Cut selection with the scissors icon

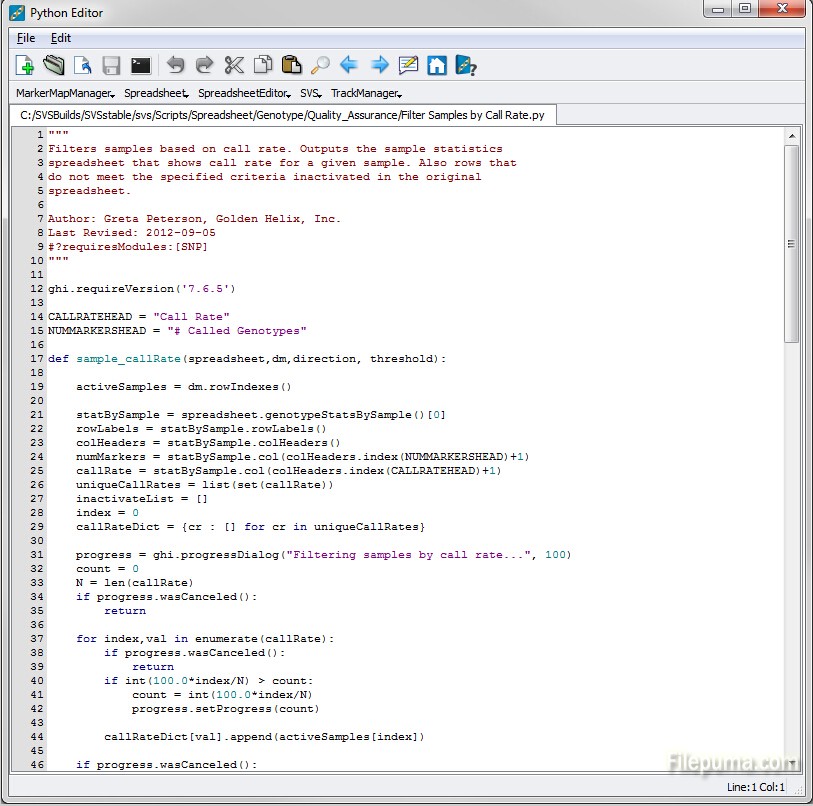[234, 66]
